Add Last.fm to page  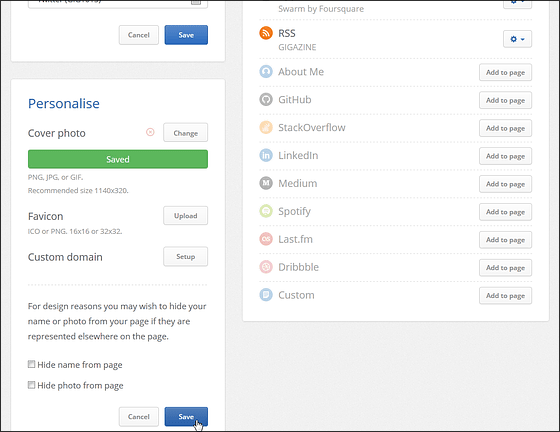point(505,239)
